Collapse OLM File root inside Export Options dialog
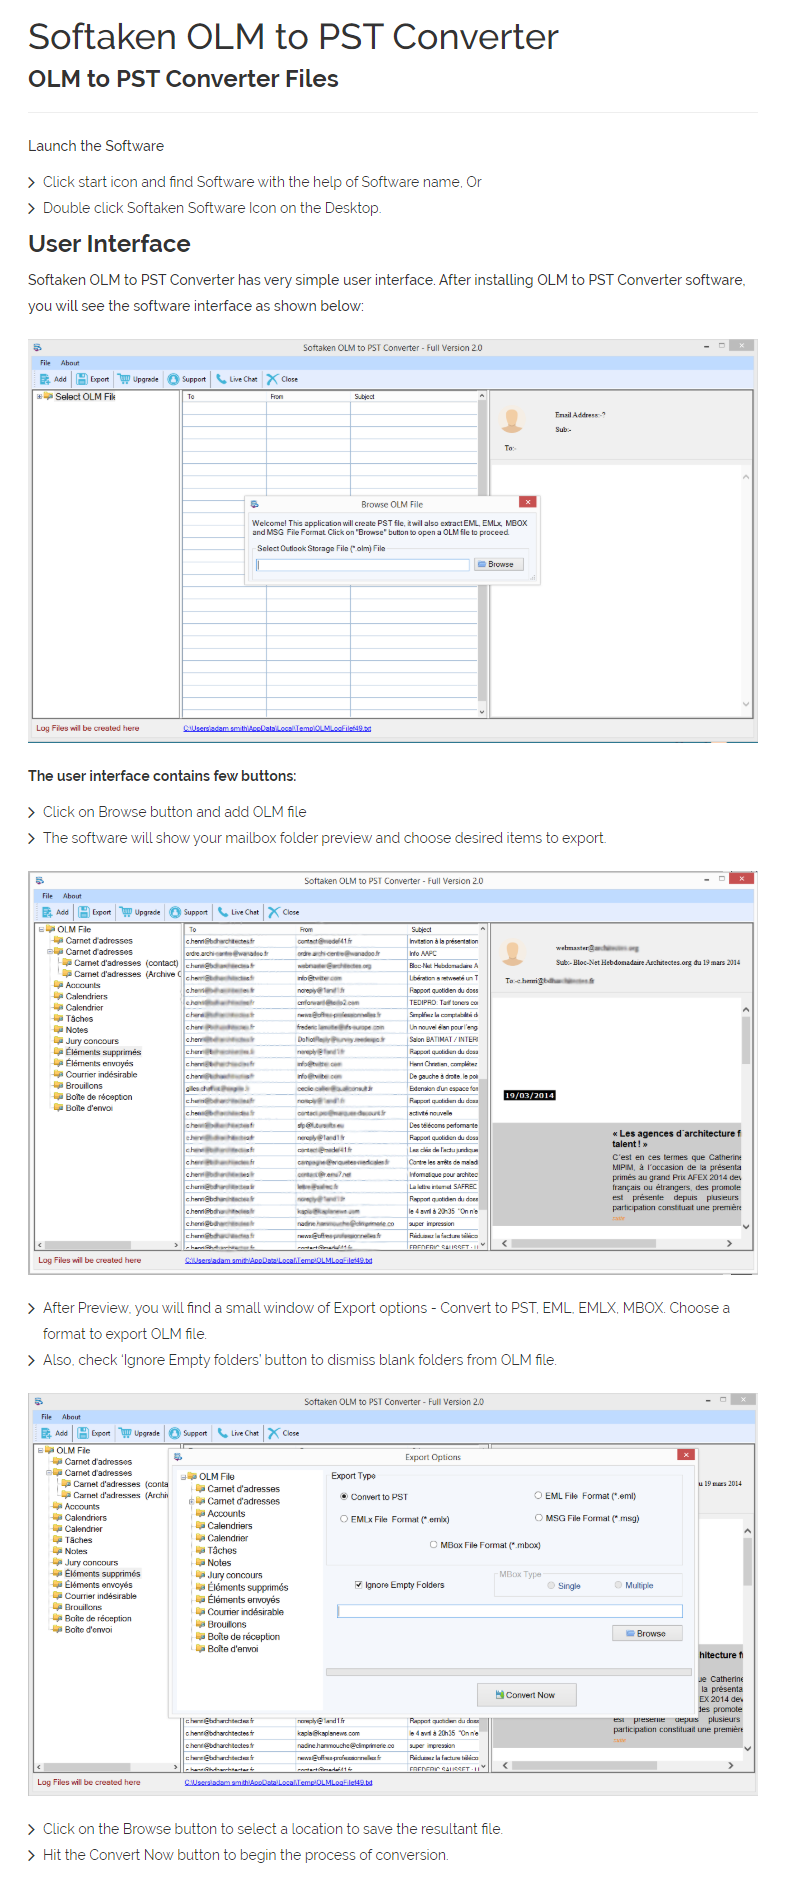 [183, 1477]
